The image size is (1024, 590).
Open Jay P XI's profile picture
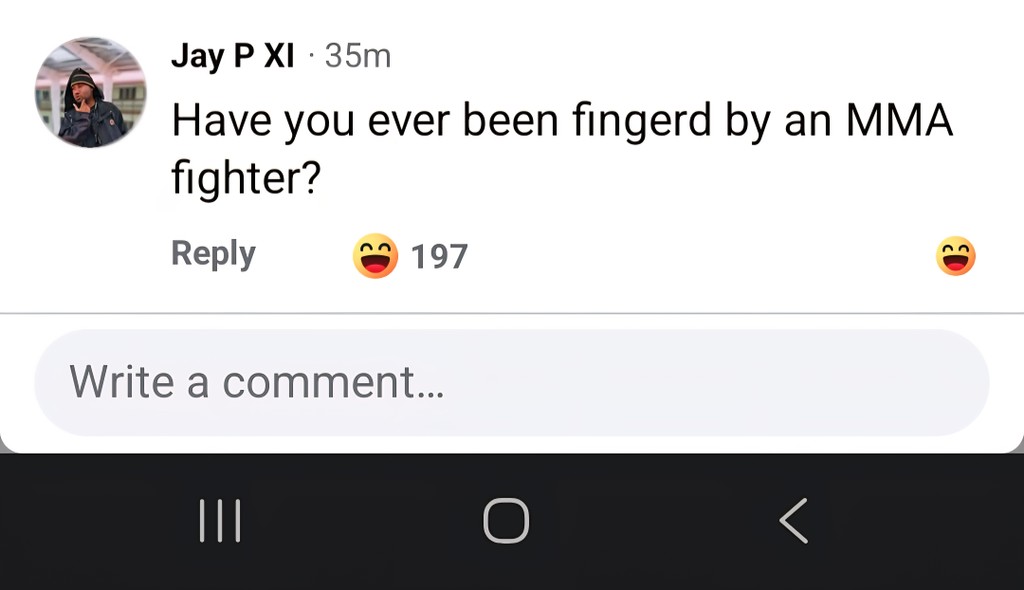91,93
